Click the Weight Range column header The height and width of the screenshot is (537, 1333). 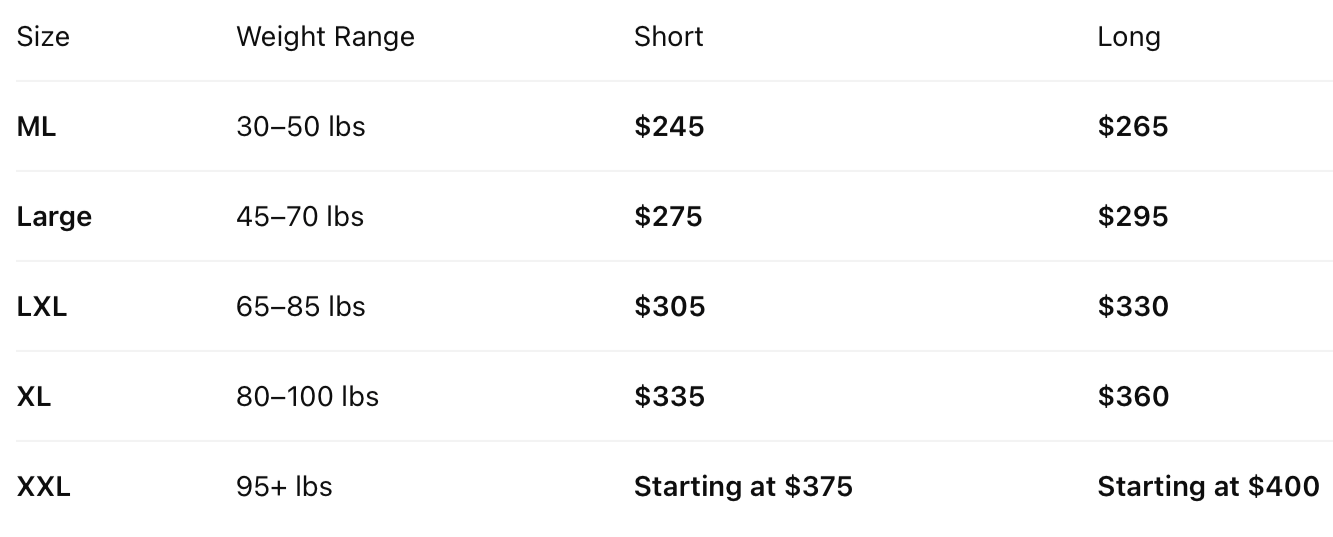[x=325, y=37]
